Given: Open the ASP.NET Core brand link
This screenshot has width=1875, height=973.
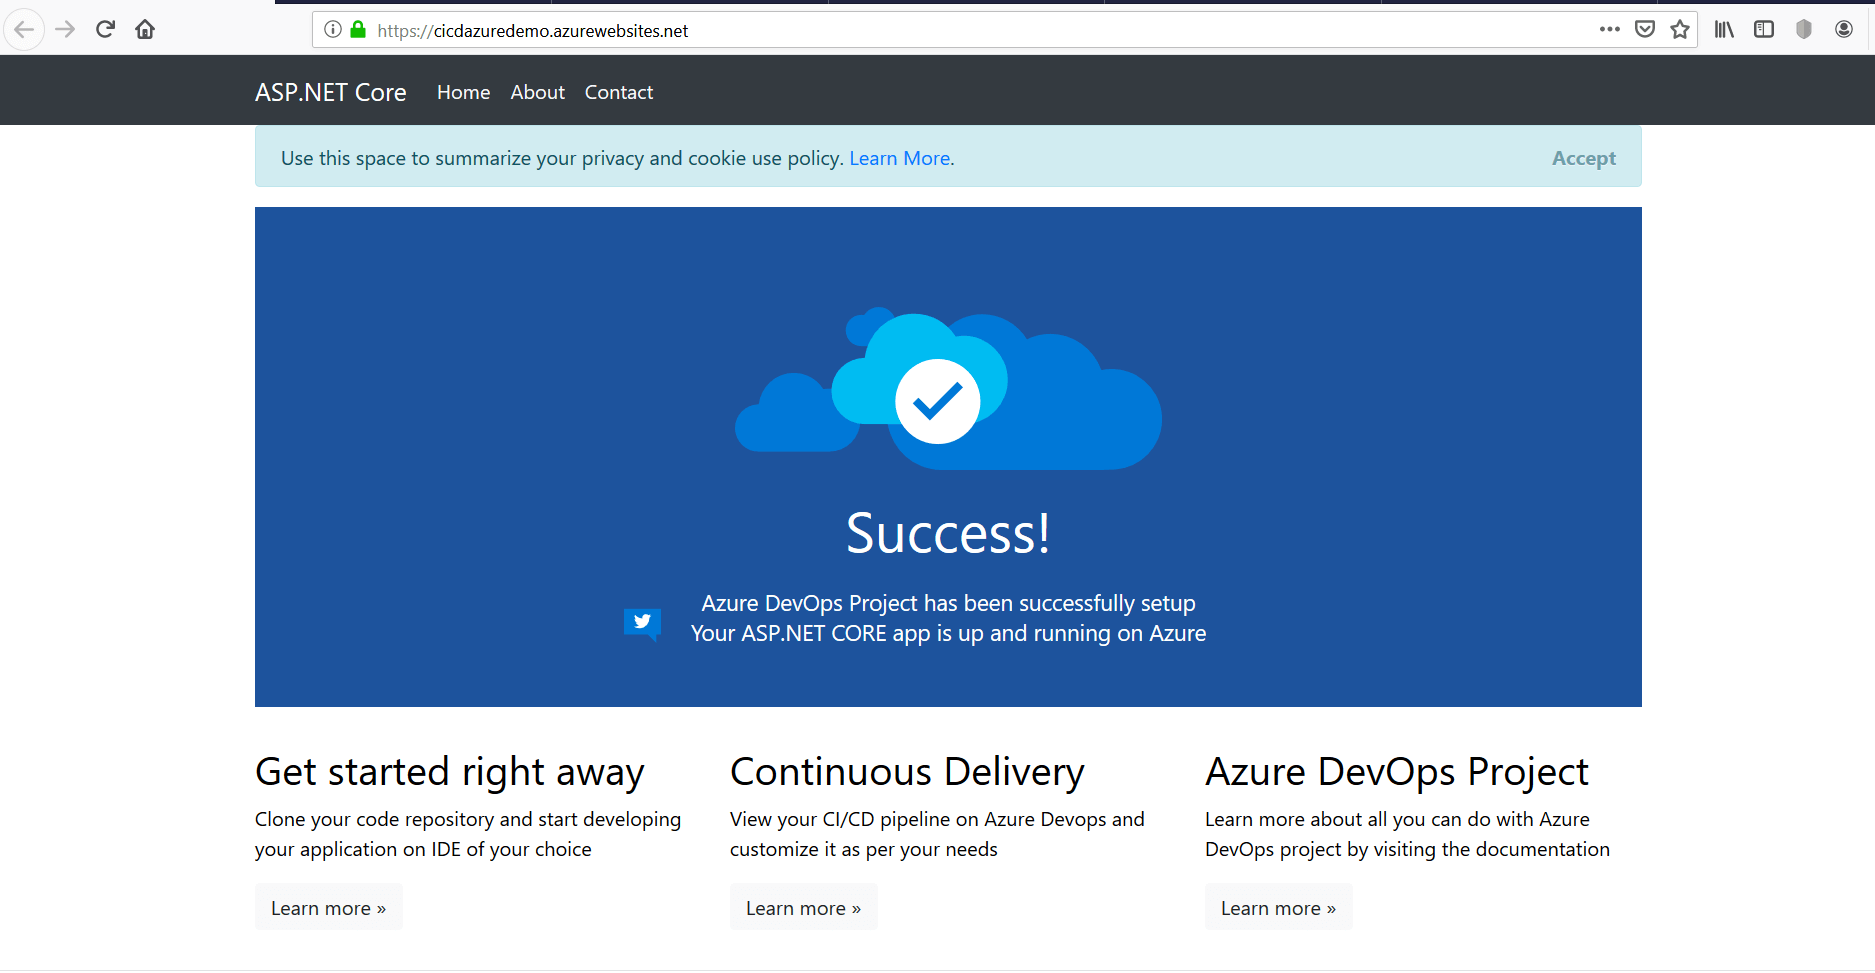Looking at the screenshot, I should 331,92.
